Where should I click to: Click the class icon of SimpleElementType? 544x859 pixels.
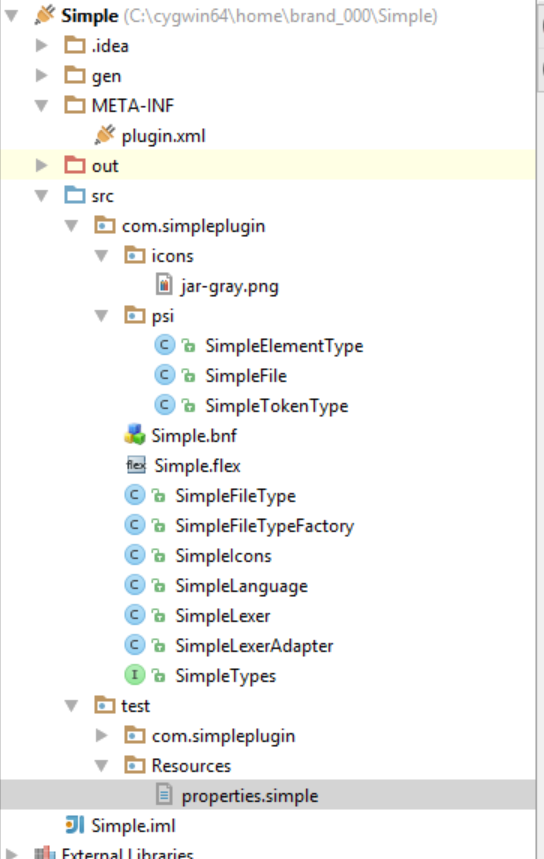point(164,345)
